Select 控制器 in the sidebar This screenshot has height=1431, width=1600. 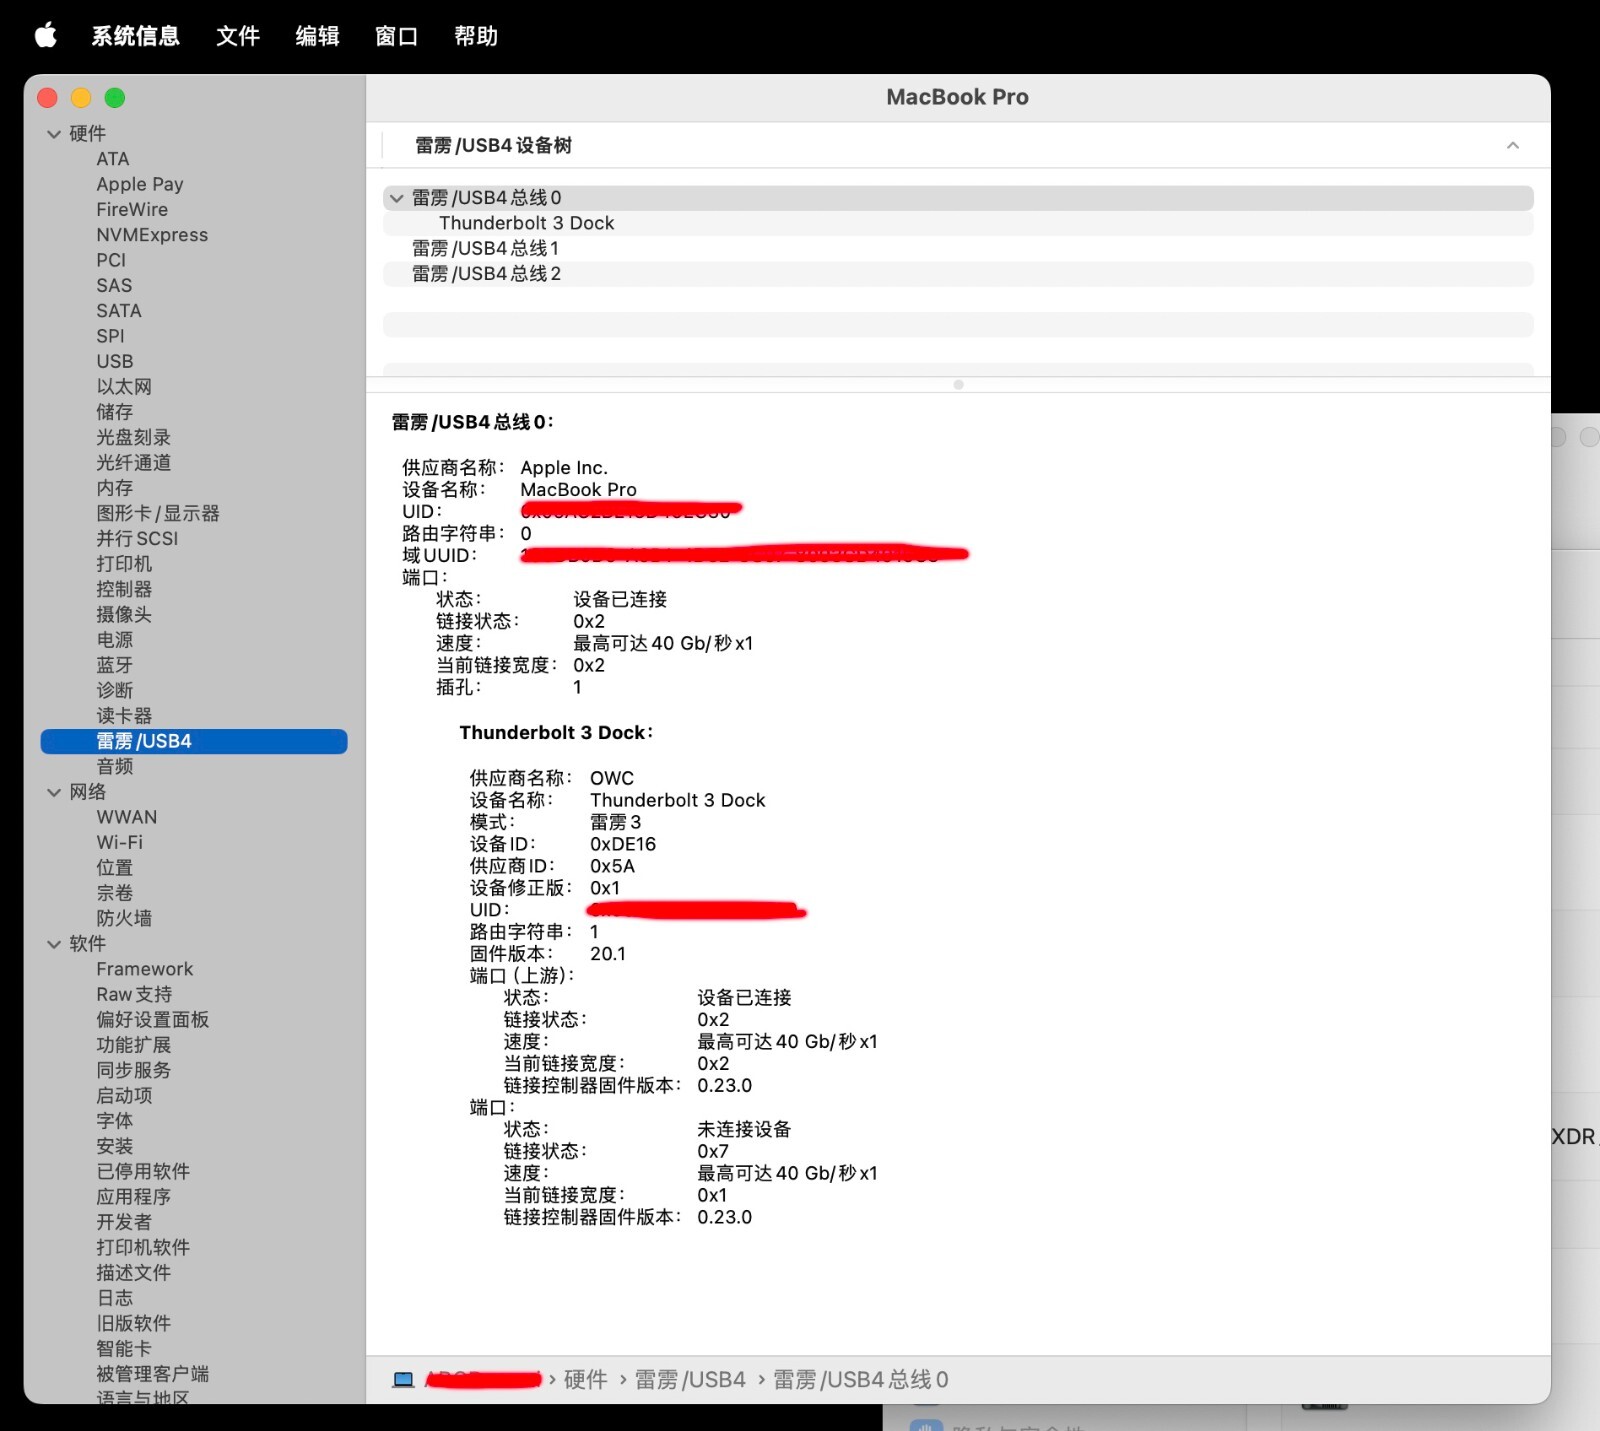point(124,590)
